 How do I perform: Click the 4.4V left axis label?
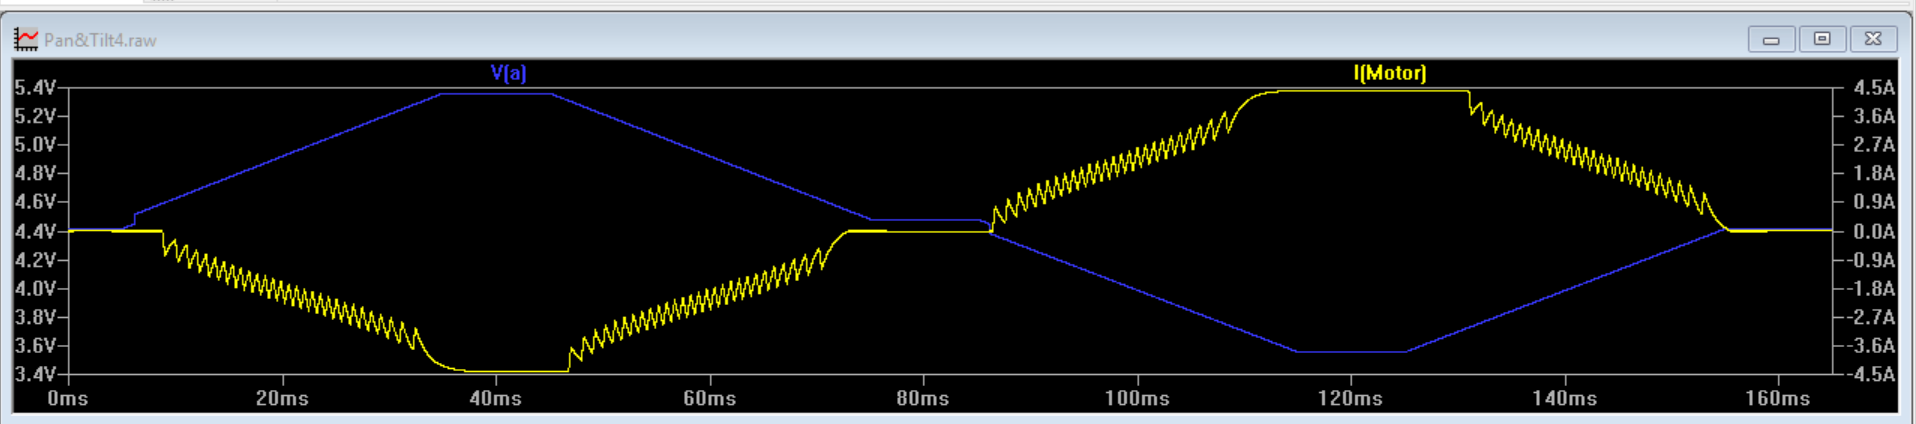(x=35, y=231)
